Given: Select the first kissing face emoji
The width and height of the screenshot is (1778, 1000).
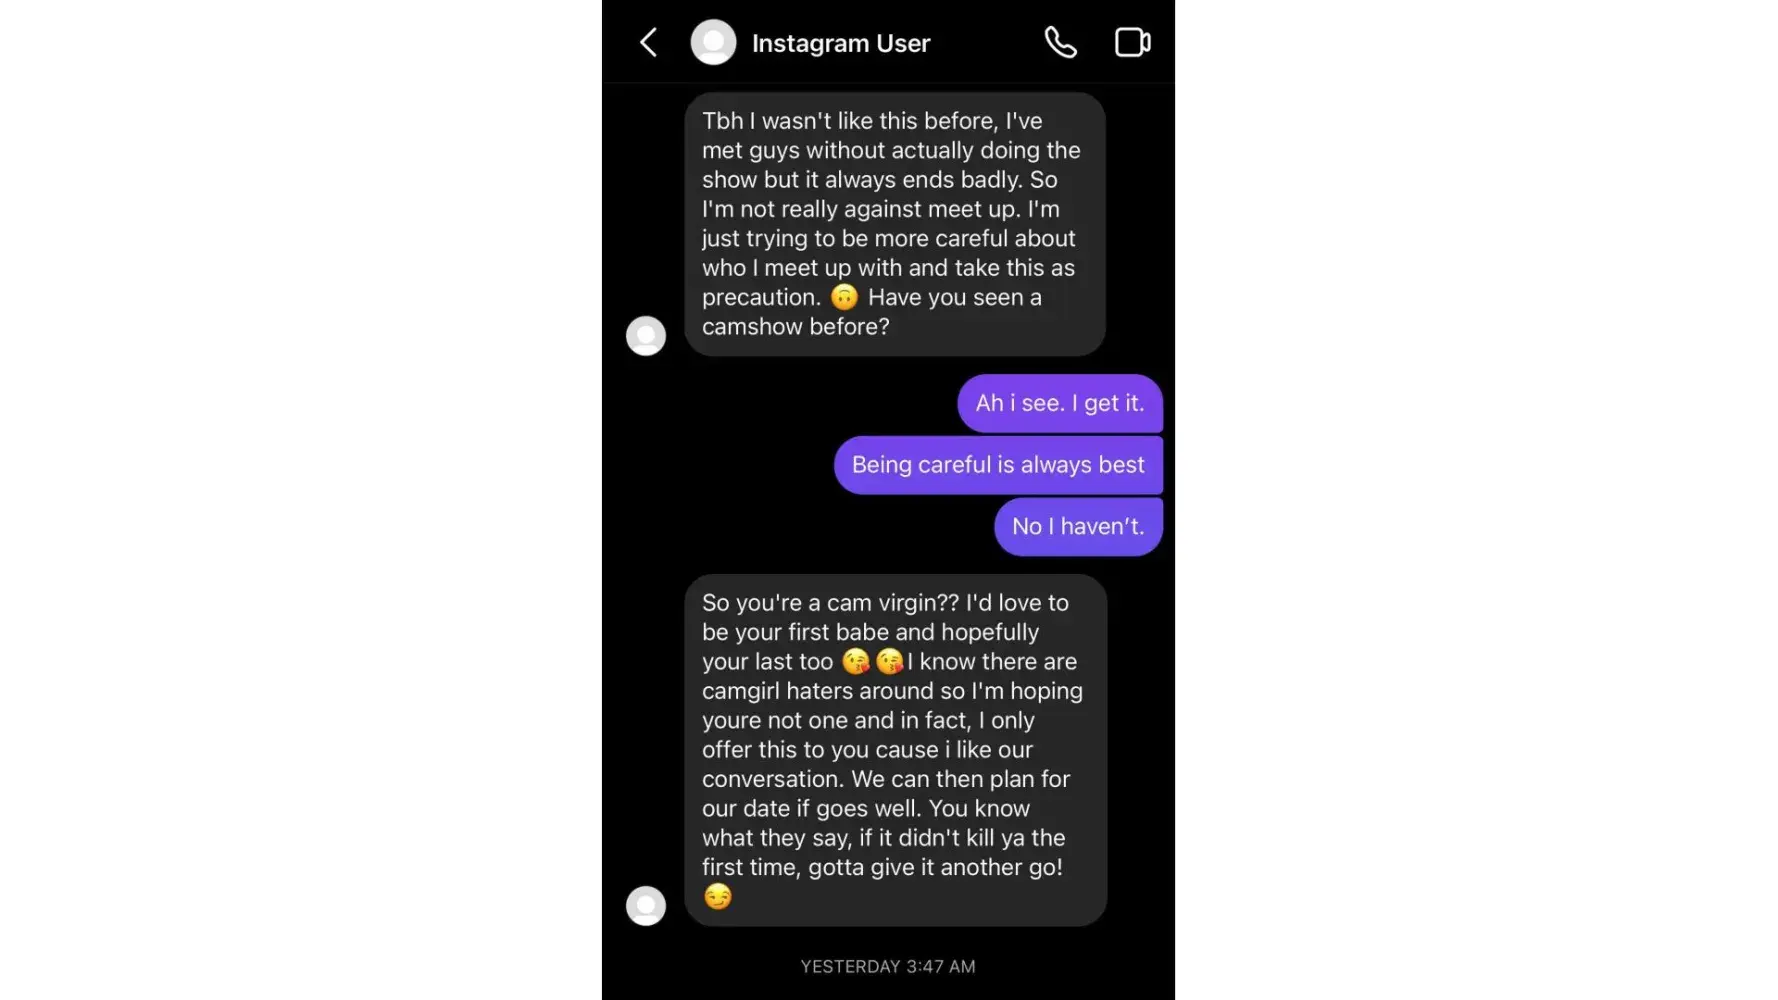Looking at the screenshot, I should (x=856, y=661).
